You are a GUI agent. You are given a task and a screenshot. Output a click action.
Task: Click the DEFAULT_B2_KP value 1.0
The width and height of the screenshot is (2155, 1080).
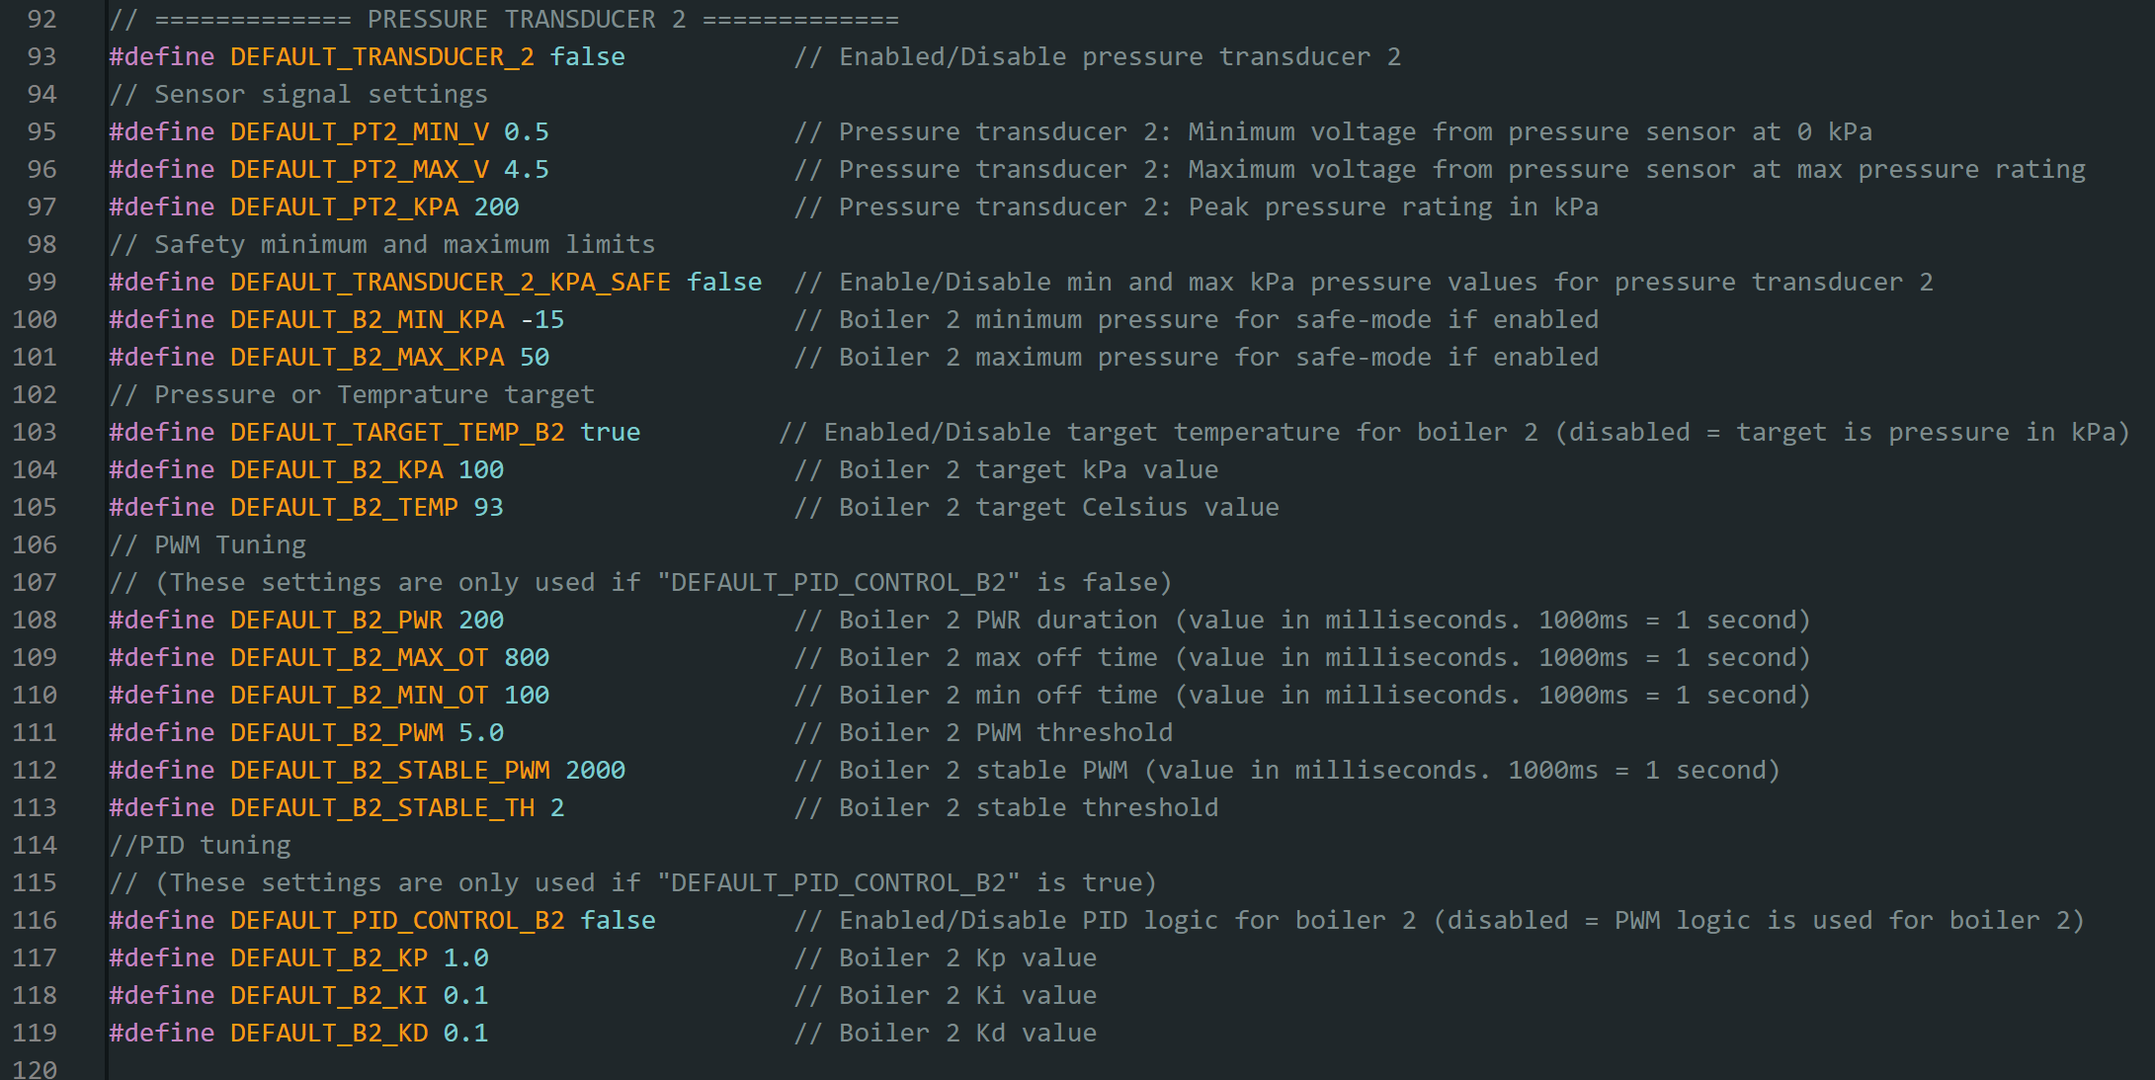pos(466,958)
